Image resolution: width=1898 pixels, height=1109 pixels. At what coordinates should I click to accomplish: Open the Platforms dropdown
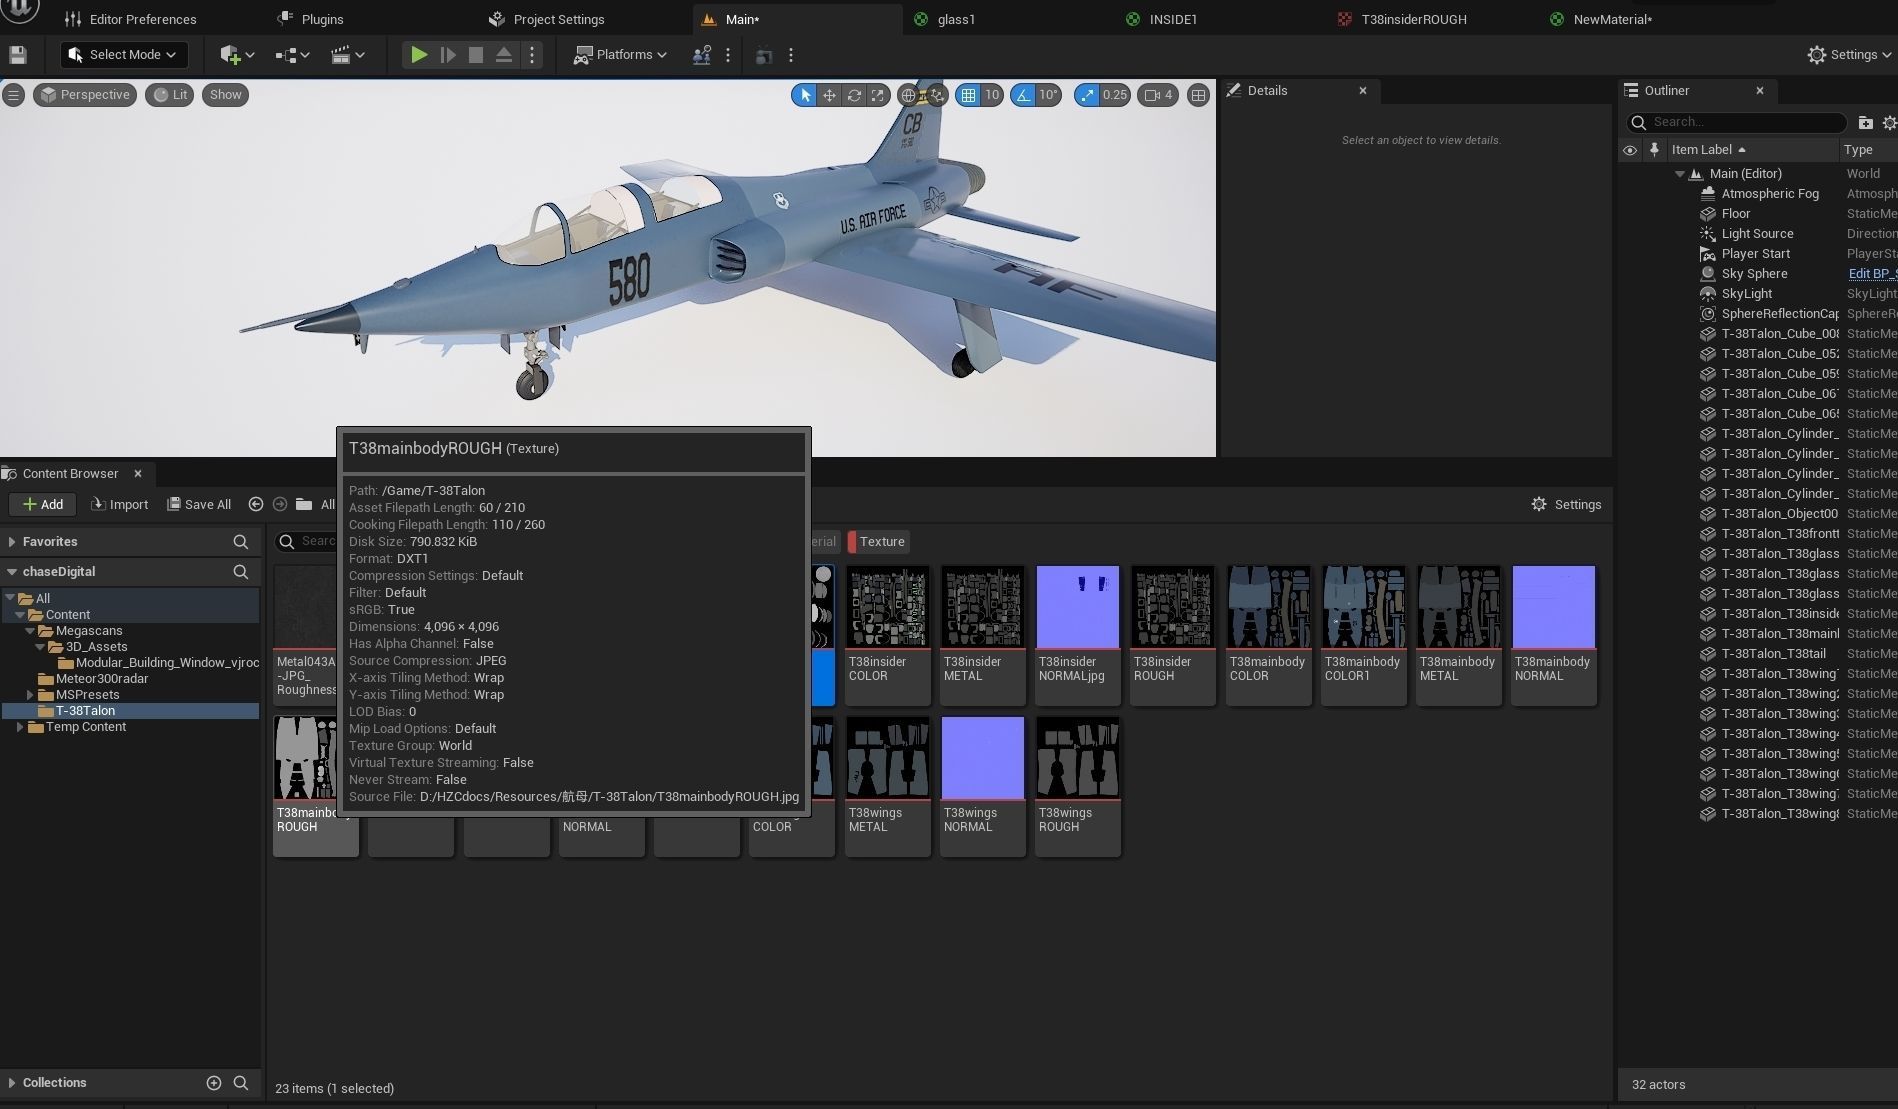(x=620, y=55)
